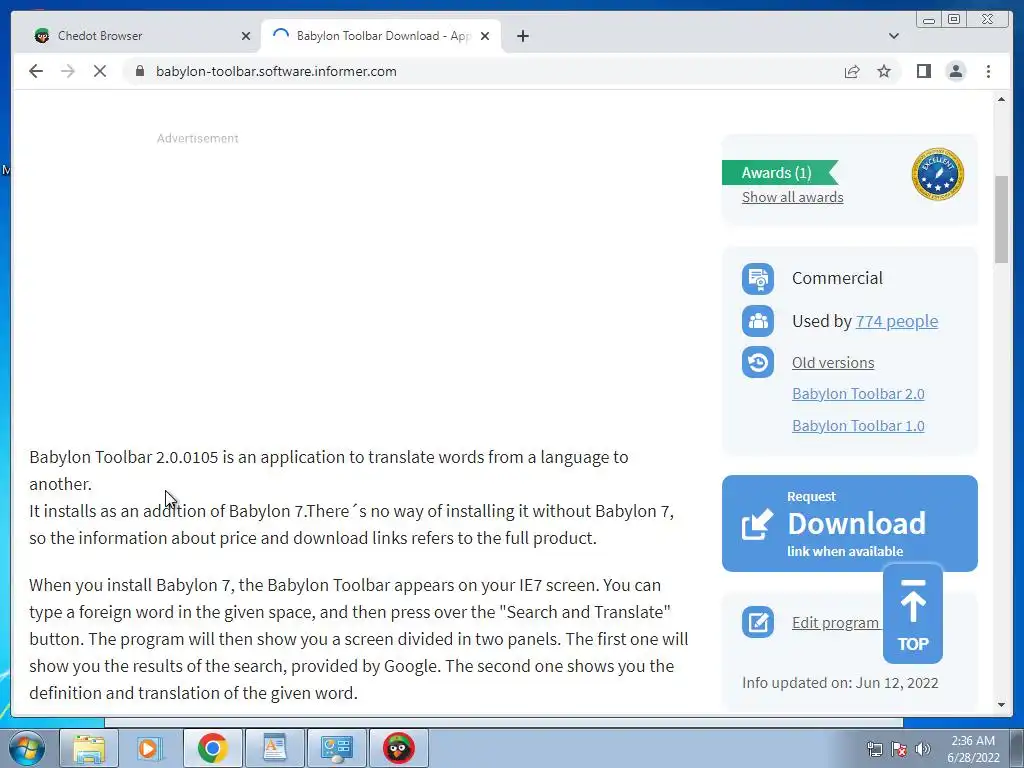Image resolution: width=1024 pixels, height=768 pixels.
Task: Click the taskbar clock and date
Action: pos(973,749)
